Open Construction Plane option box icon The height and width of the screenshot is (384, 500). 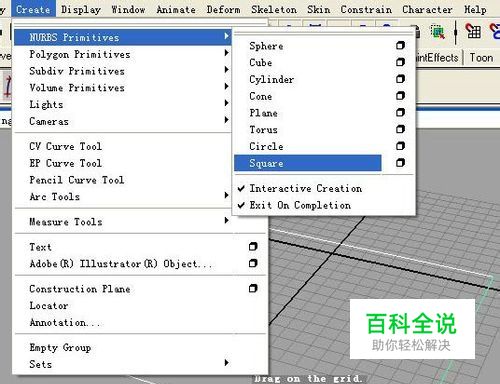[253, 288]
